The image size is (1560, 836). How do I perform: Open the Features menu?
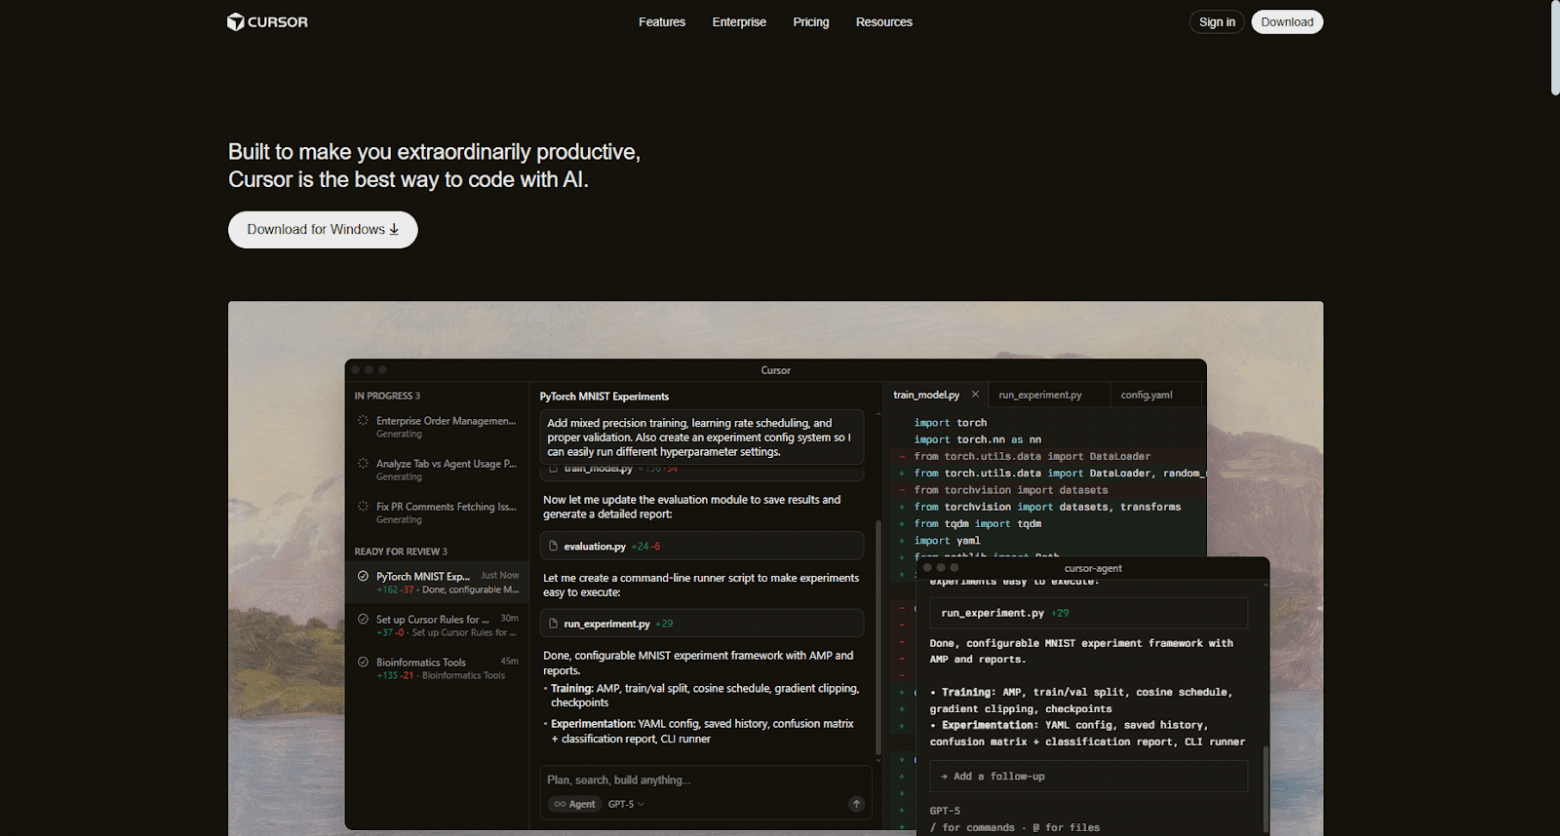click(662, 21)
